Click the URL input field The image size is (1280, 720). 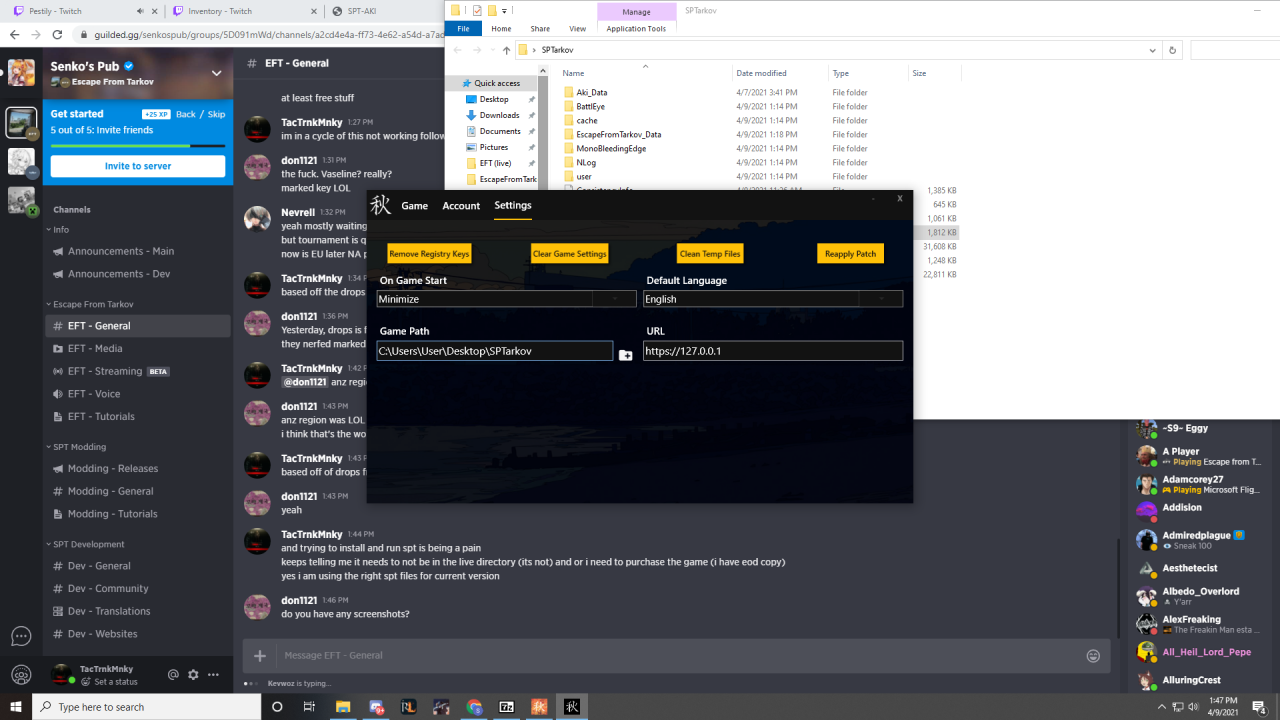[773, 351]
